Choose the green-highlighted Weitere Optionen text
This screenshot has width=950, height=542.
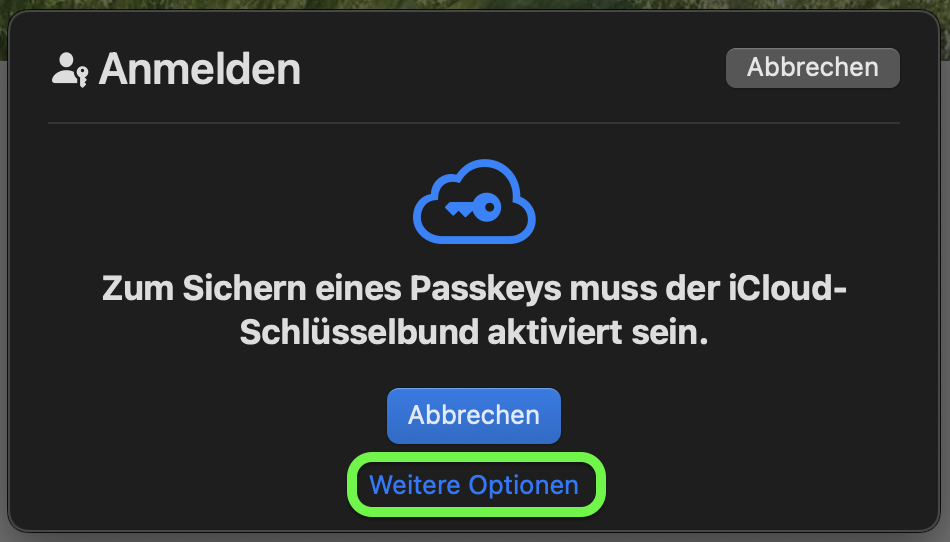[474, 485]
